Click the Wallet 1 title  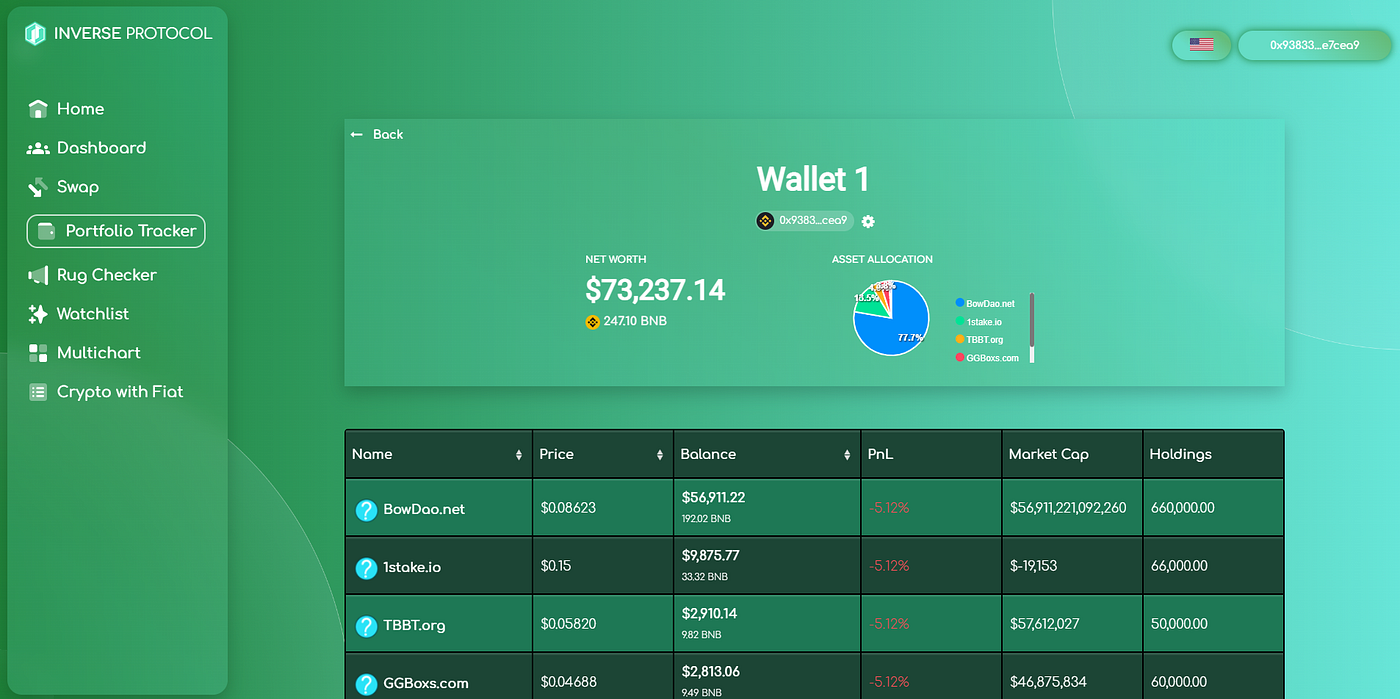point(813,179)
